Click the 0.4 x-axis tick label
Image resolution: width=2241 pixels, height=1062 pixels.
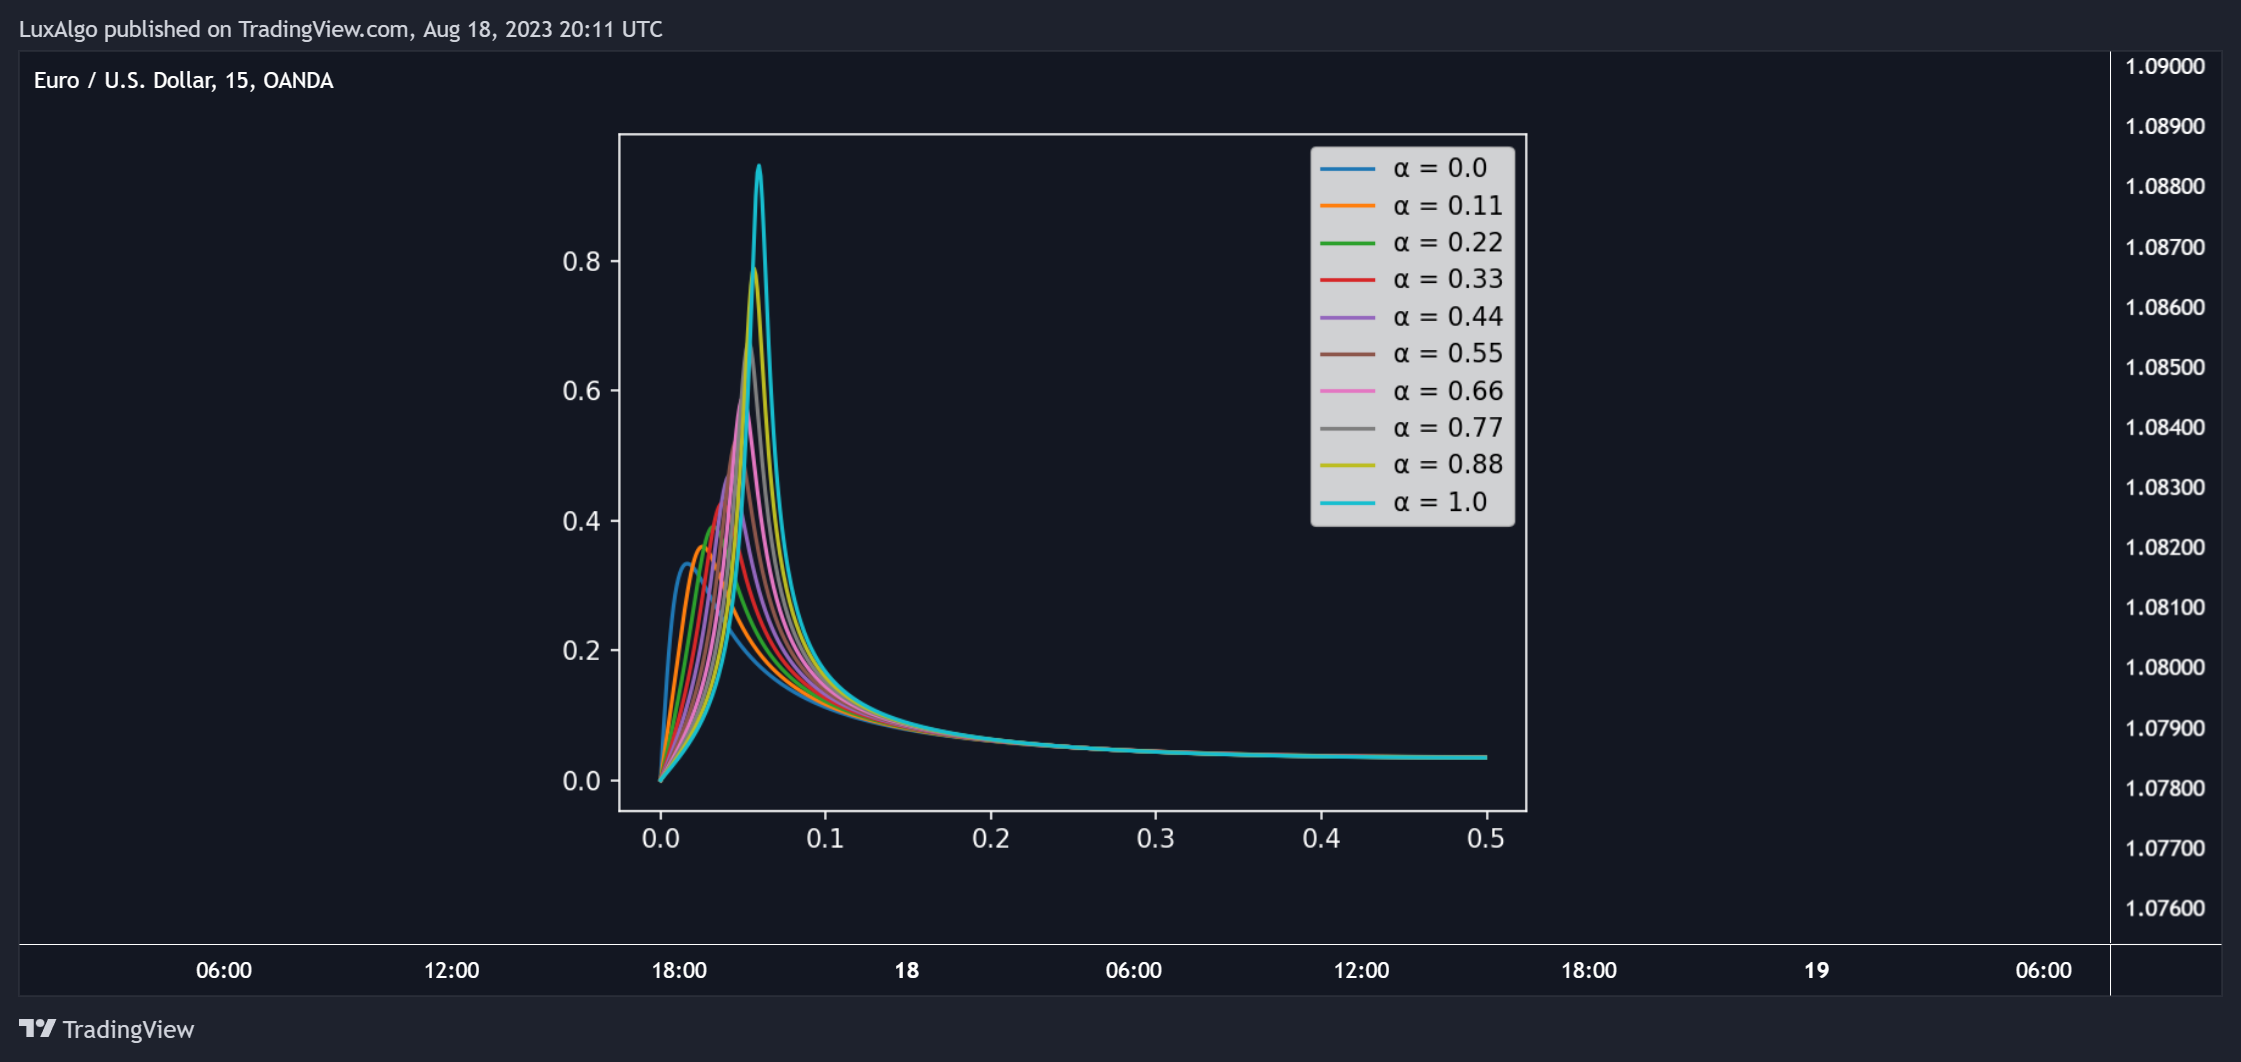tap(1321, 838)
